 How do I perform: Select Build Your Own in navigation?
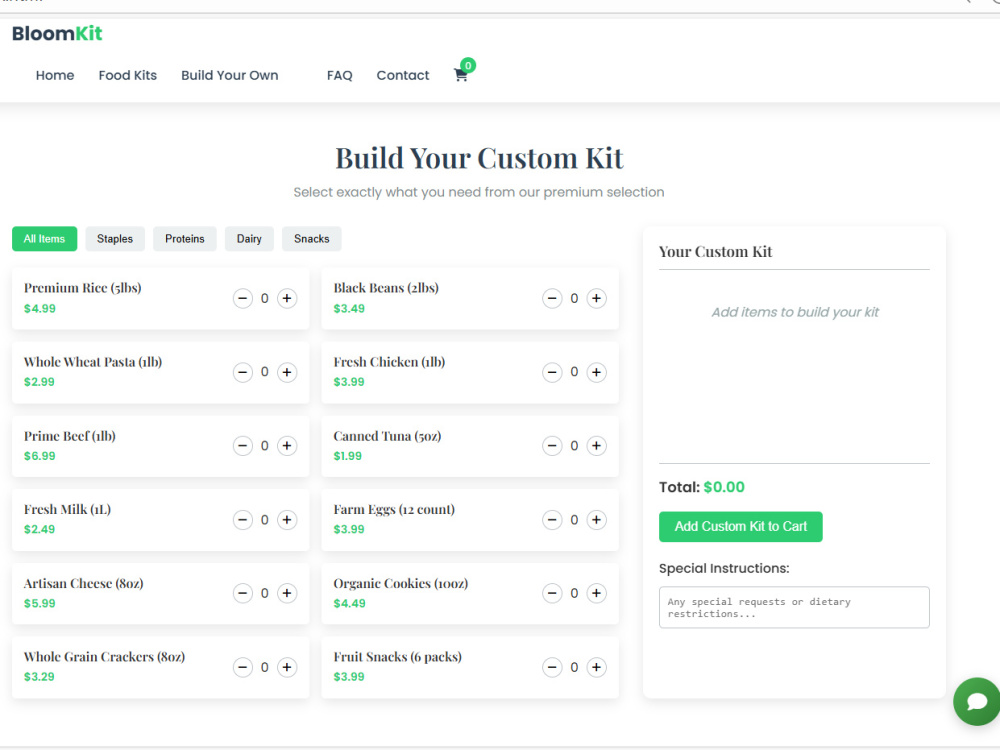tap(230, 75)
